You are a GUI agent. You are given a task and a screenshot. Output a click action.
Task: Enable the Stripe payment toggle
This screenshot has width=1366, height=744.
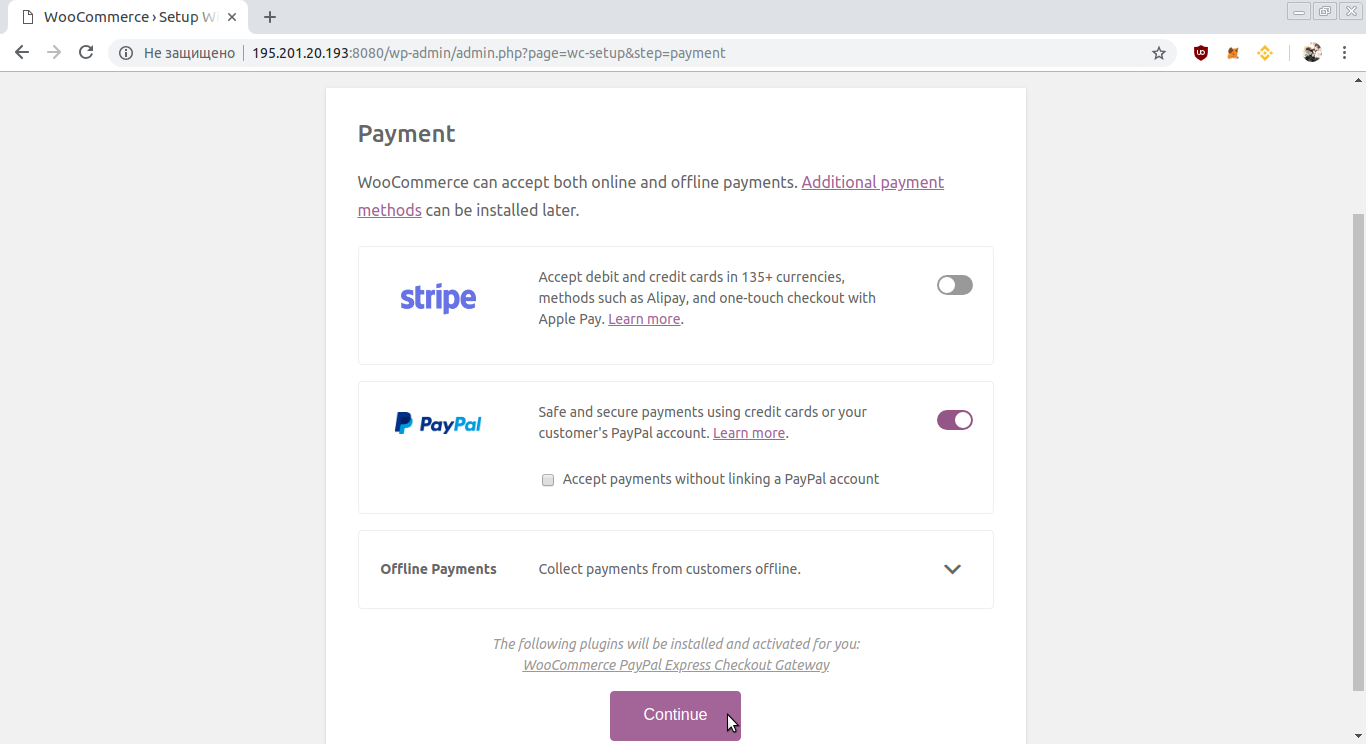(955, 285)
